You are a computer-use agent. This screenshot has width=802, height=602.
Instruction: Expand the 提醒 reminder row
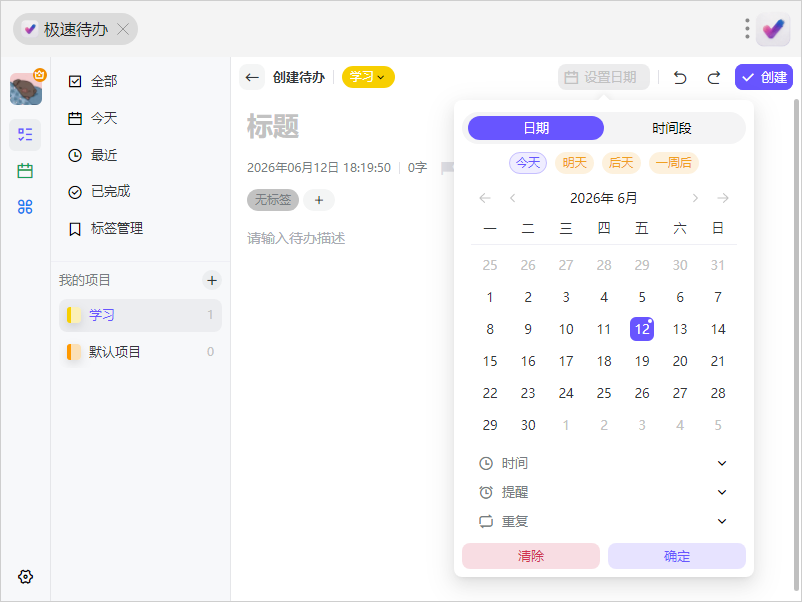click(x=604, y=492)
